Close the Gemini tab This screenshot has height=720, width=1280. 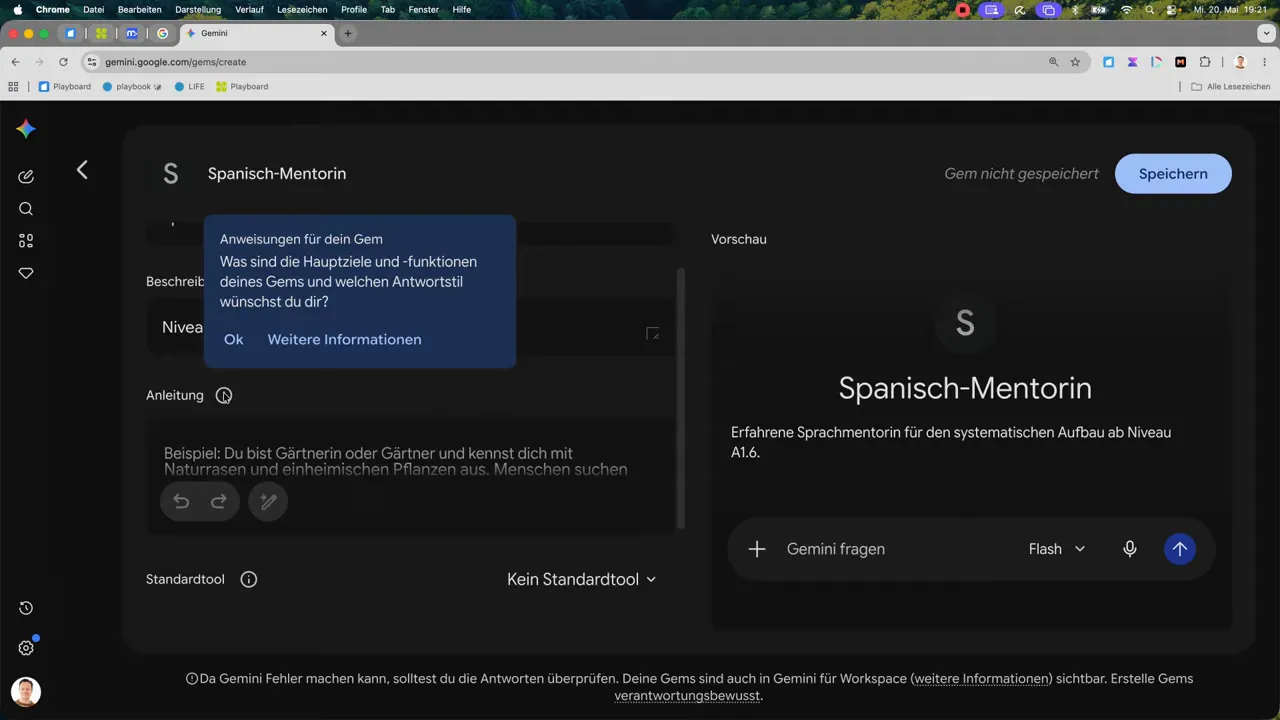(324, 33)
